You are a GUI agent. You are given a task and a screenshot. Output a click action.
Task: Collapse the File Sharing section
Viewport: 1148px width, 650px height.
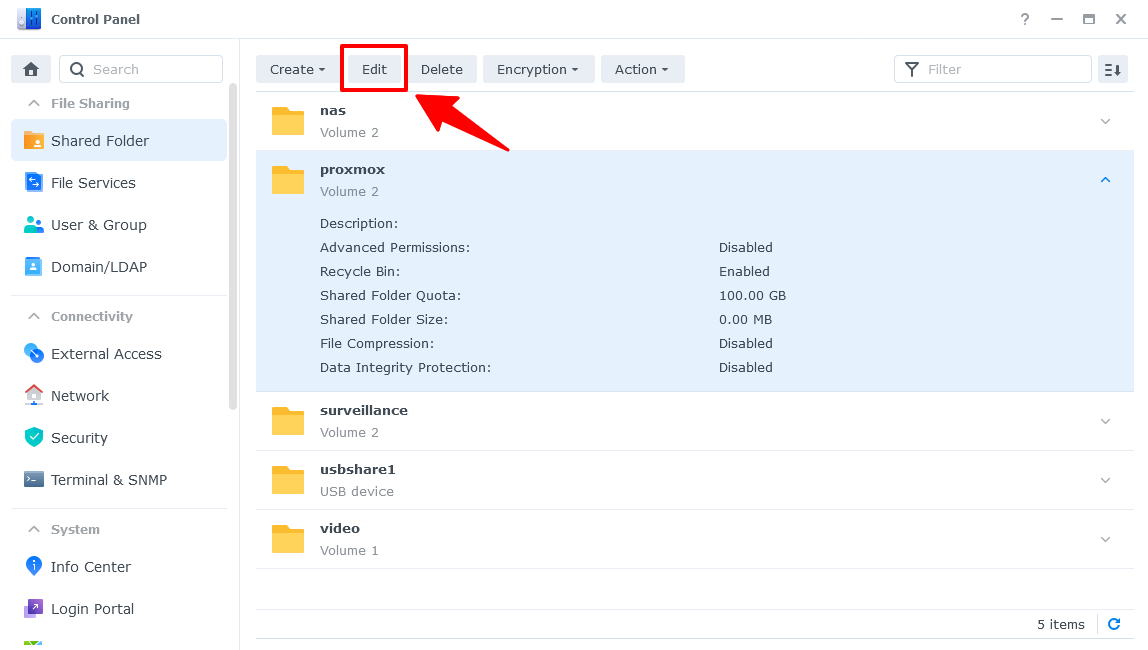(x=34, y=103)
